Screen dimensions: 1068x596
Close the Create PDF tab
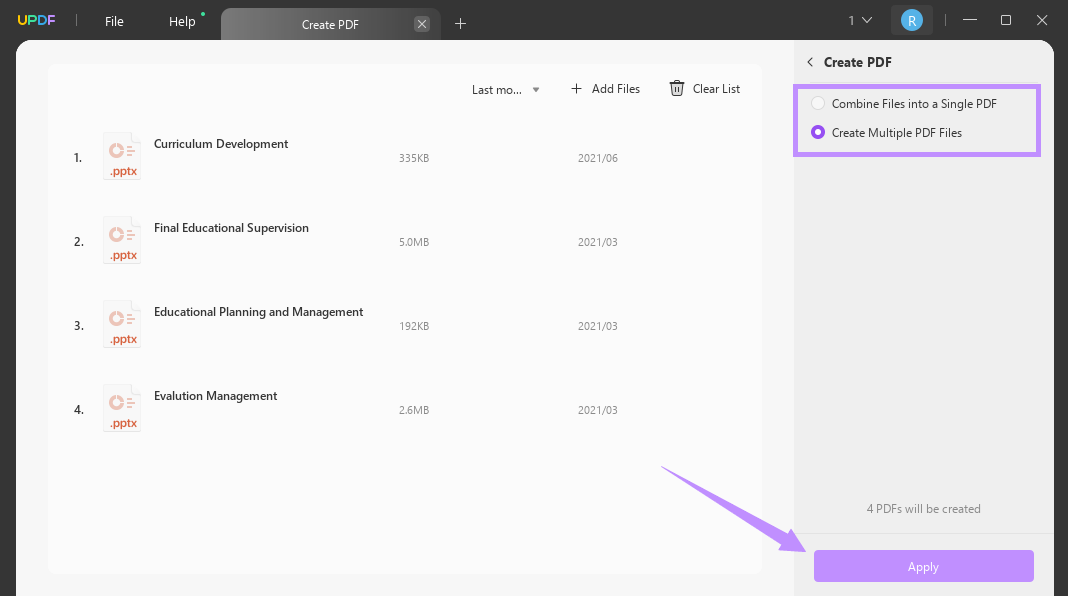(x=422, y=24)
